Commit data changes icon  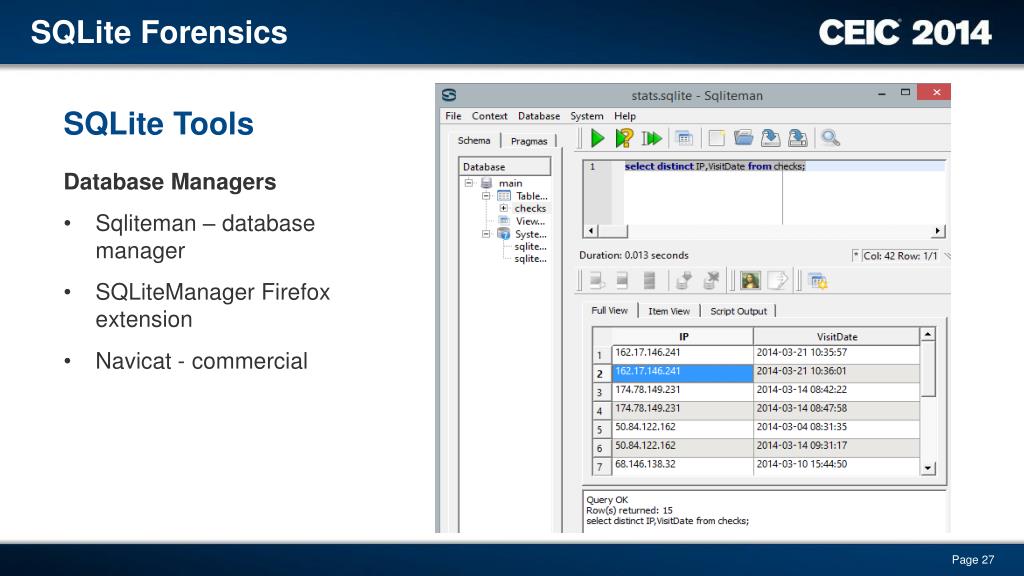pyautogui.click(x=684, y=281)
